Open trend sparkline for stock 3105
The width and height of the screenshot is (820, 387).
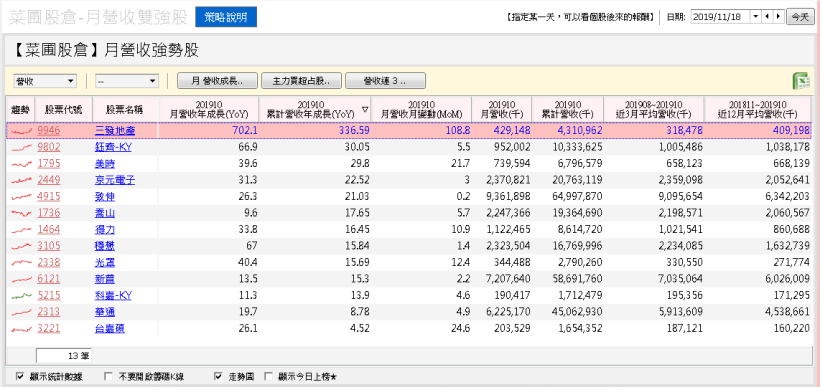[21, 246]
